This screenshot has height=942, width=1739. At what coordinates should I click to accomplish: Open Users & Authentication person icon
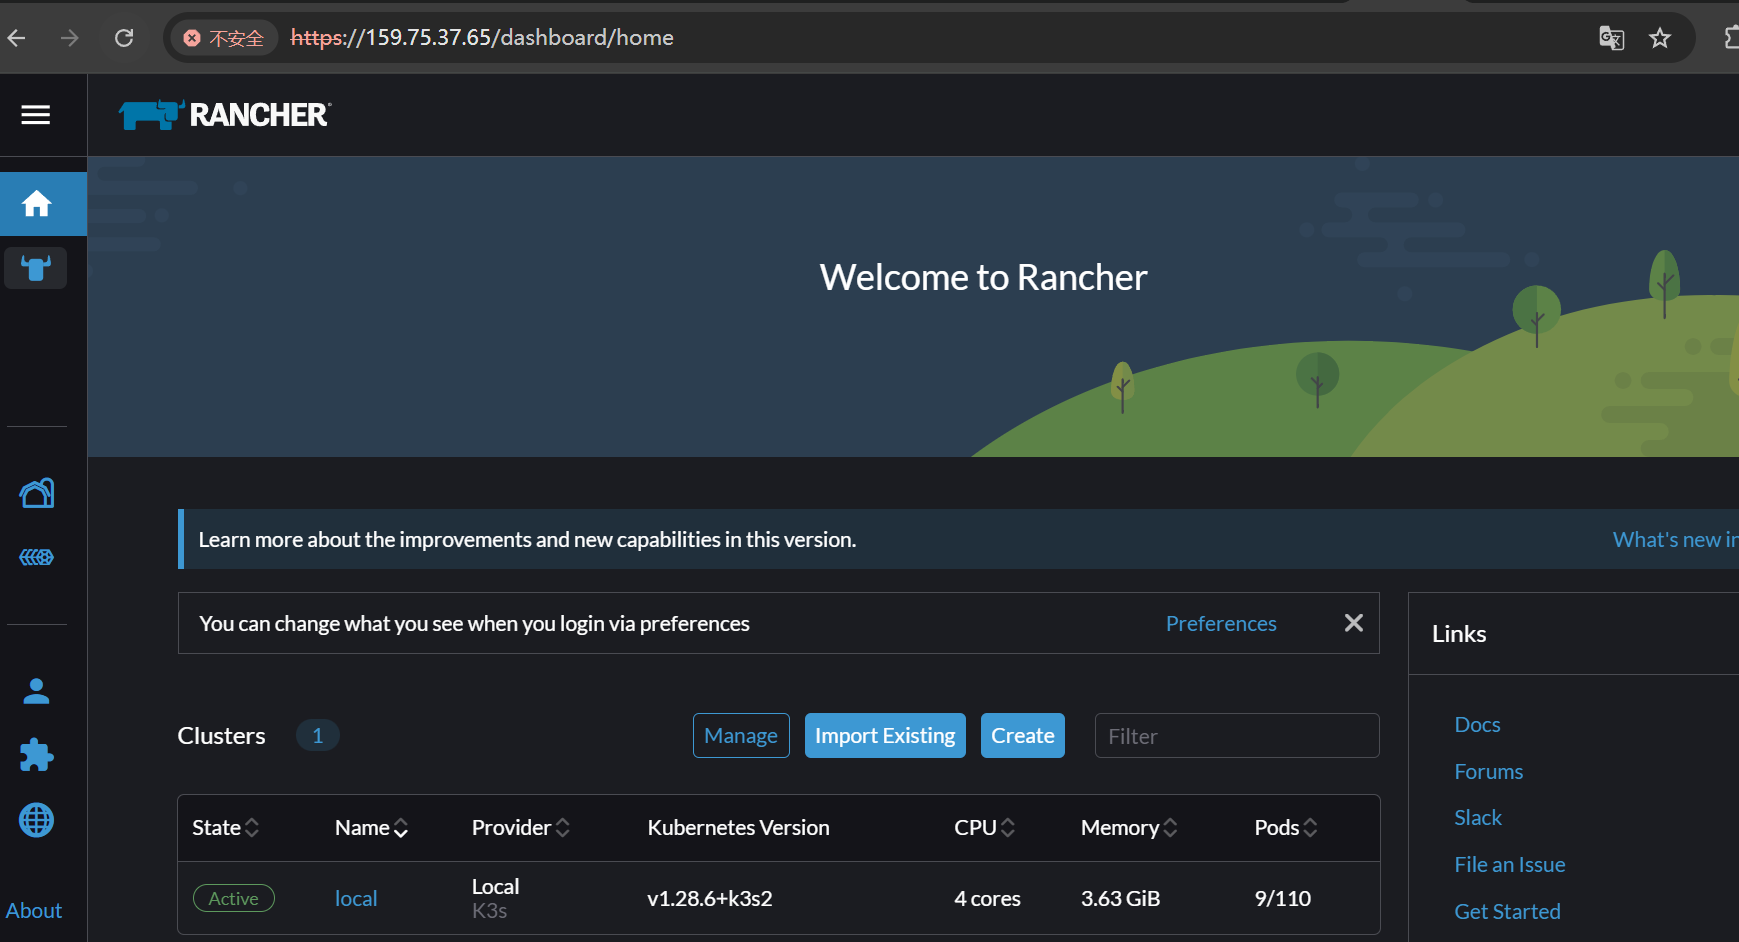pos(37,691)
